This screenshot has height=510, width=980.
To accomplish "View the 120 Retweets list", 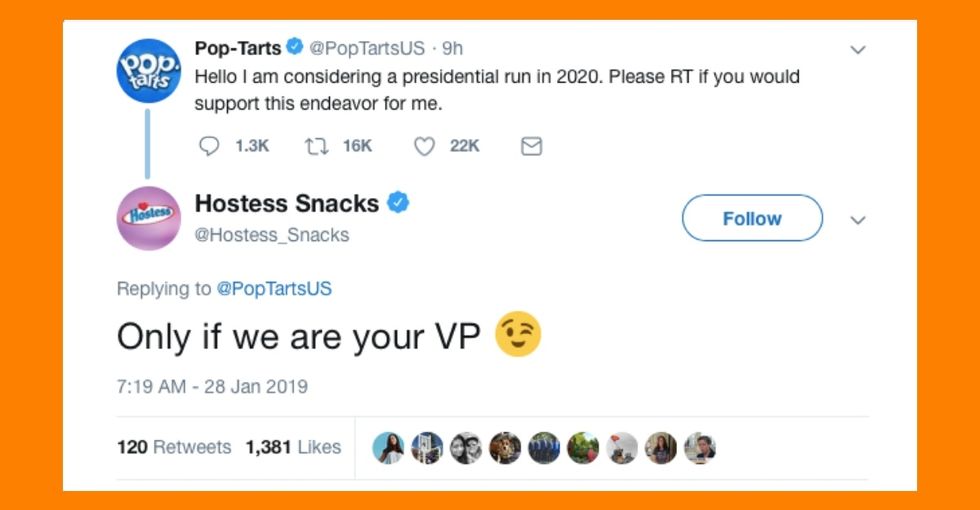I will (174, 447).
